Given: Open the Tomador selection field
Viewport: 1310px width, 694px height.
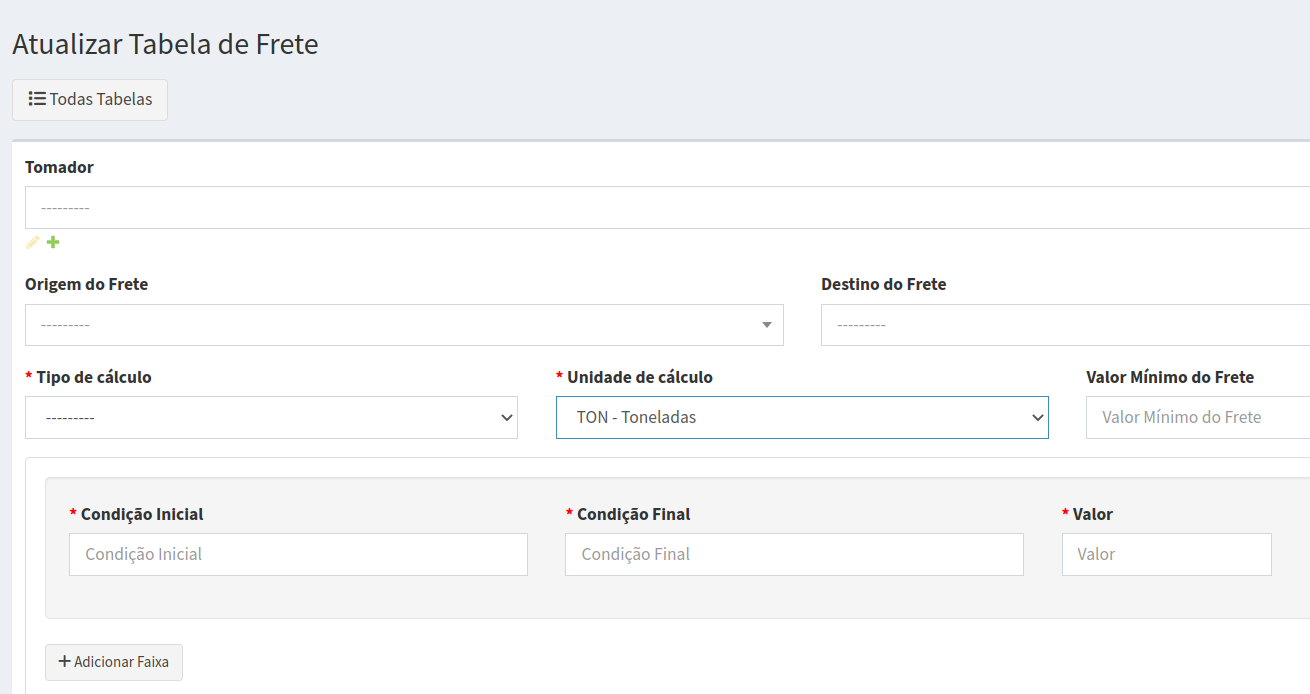Looking at the screenshot, I should pyautogui.click(x=660, y=208).
